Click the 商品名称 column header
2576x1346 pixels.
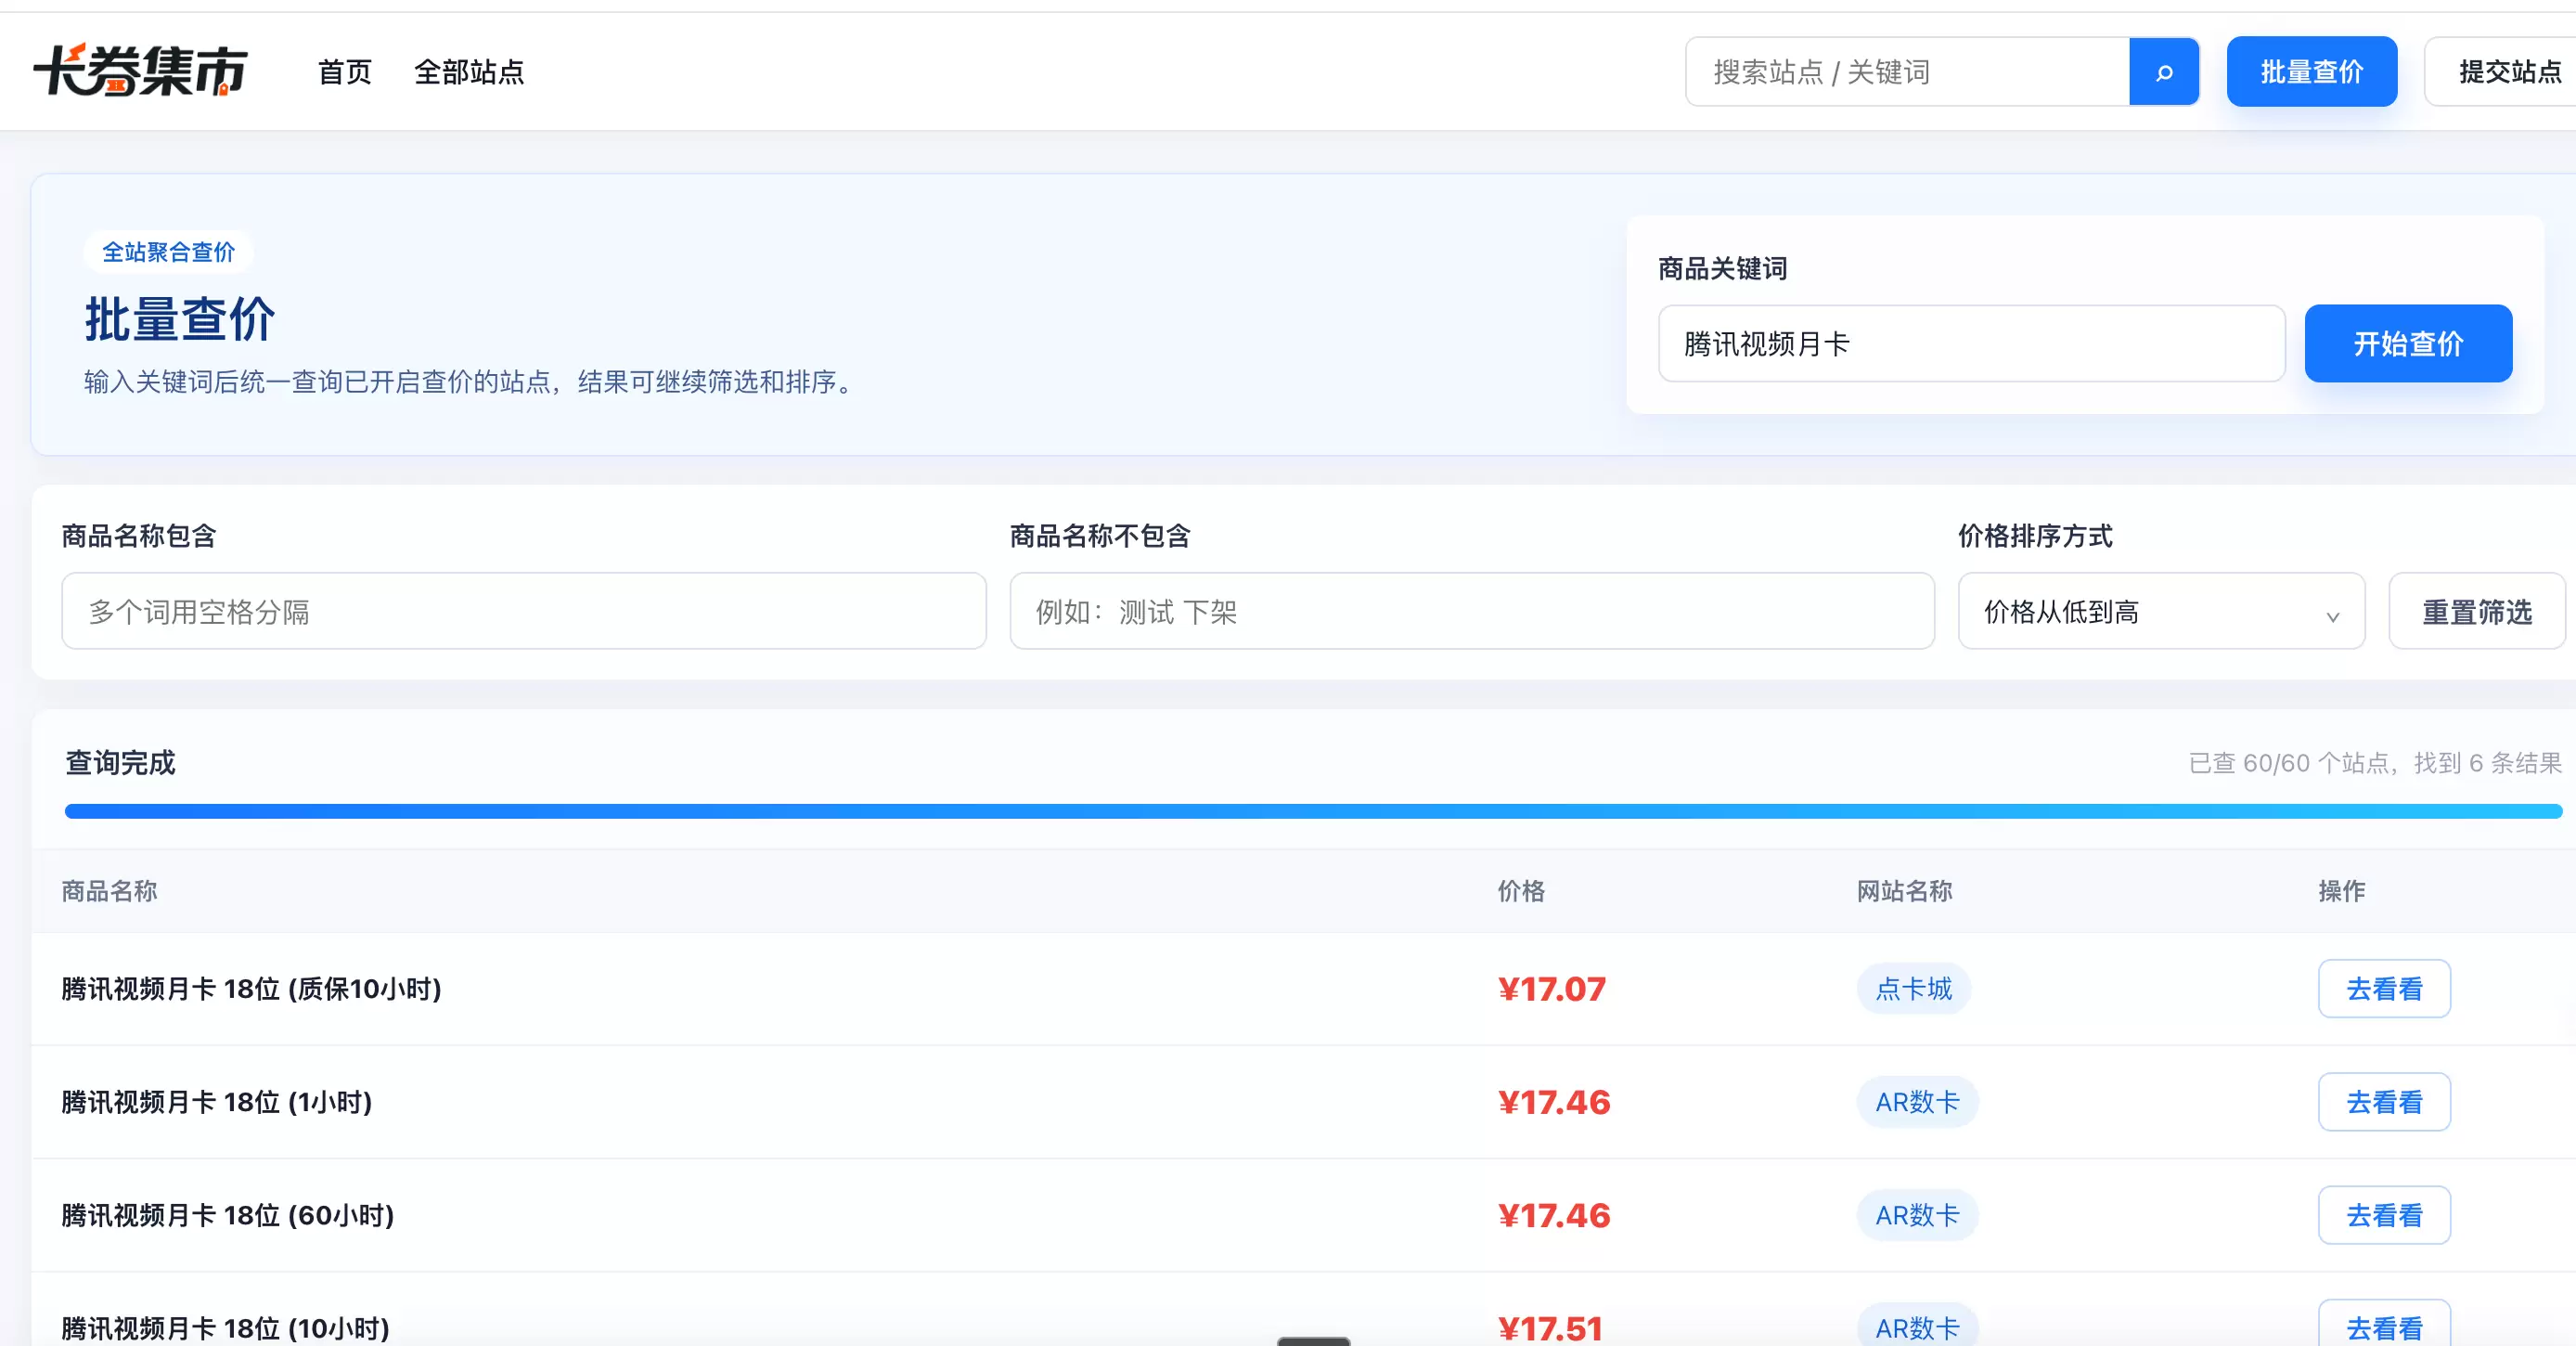point(109,891)
